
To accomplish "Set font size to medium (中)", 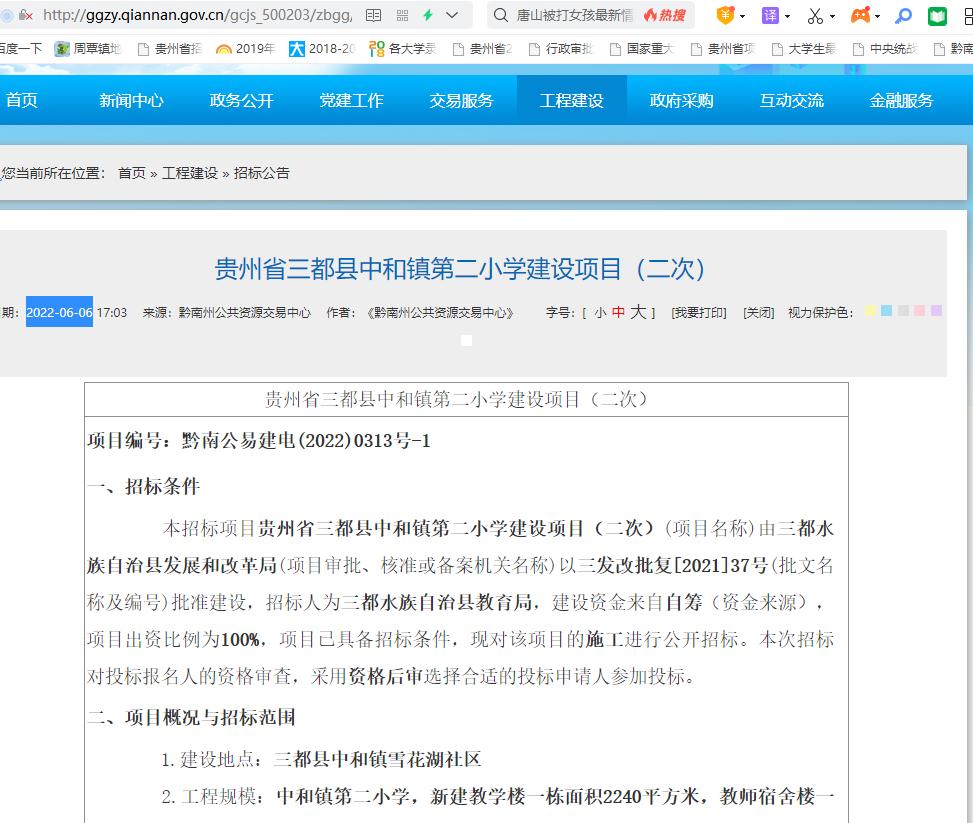I will point(618,313).
